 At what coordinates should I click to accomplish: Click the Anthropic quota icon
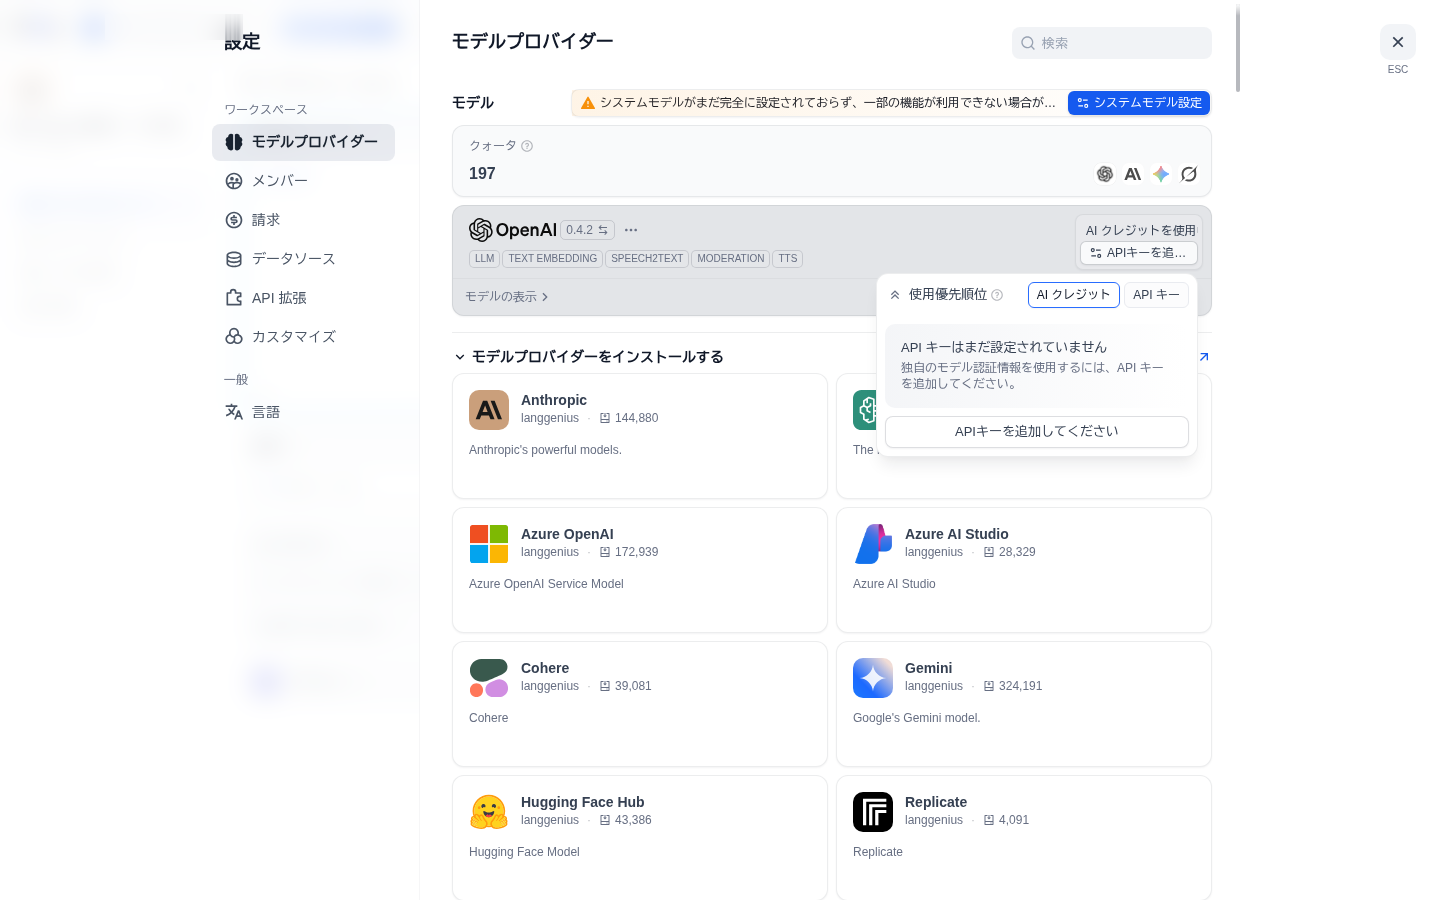click(x=1133, y=174)
